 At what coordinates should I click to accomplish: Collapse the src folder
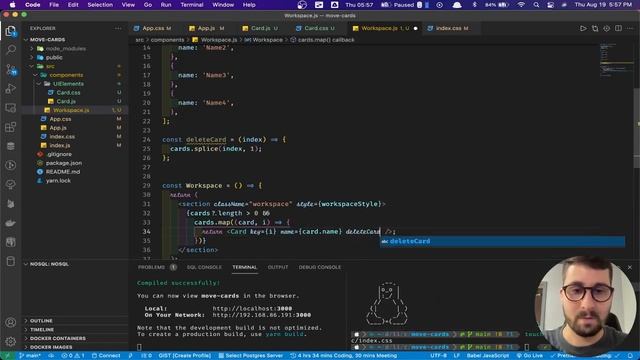point(50,66)
